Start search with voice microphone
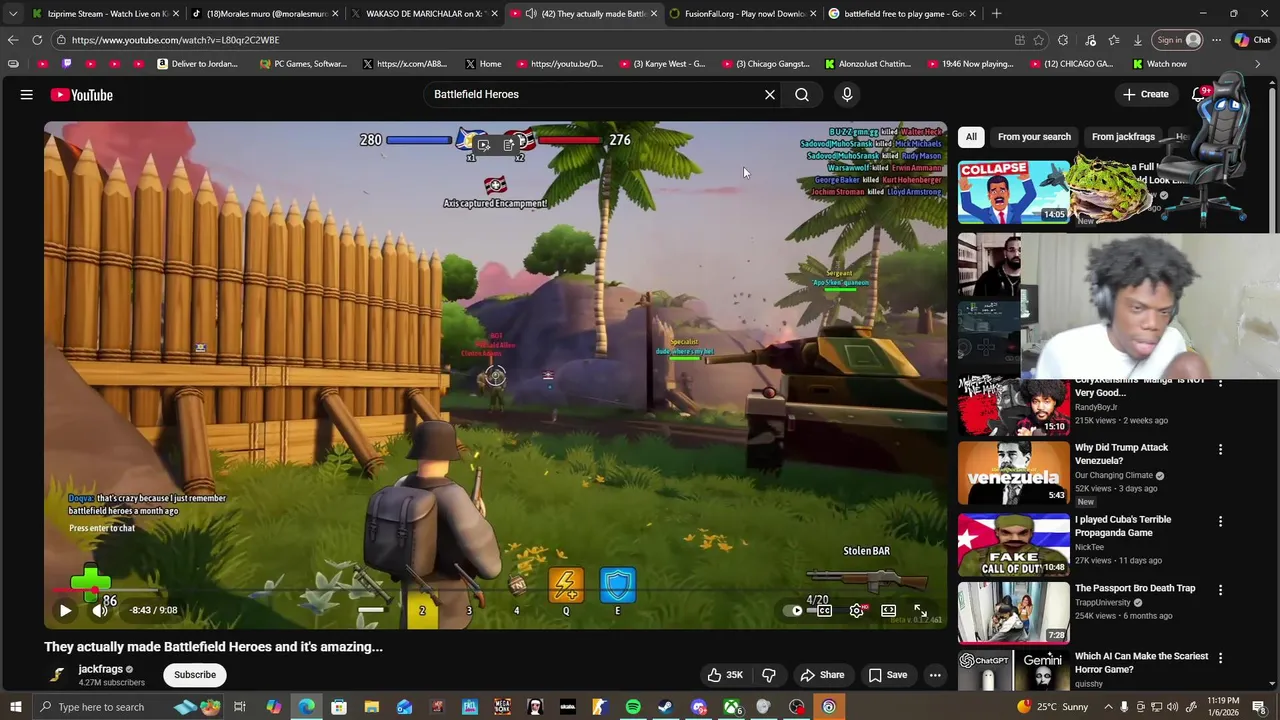 (x=847, y=95)
